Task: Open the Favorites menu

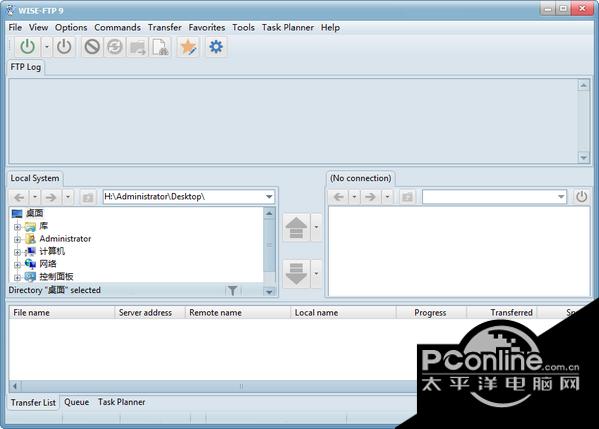Action: (207, 28)
